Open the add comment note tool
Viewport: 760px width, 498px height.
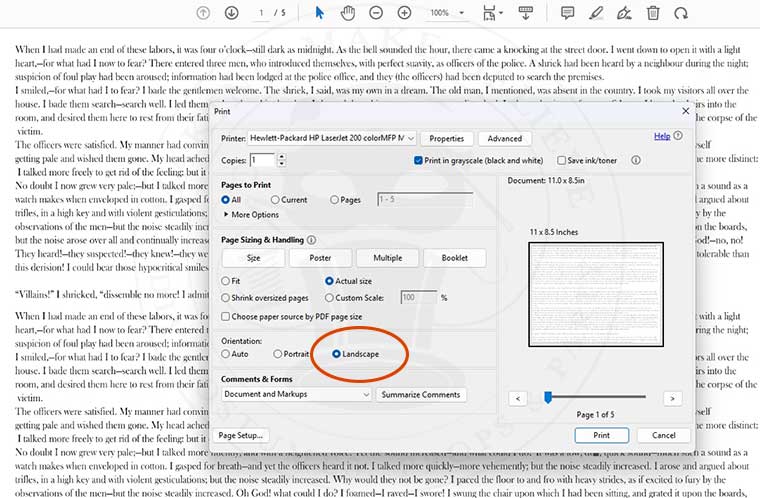[568, 13]
